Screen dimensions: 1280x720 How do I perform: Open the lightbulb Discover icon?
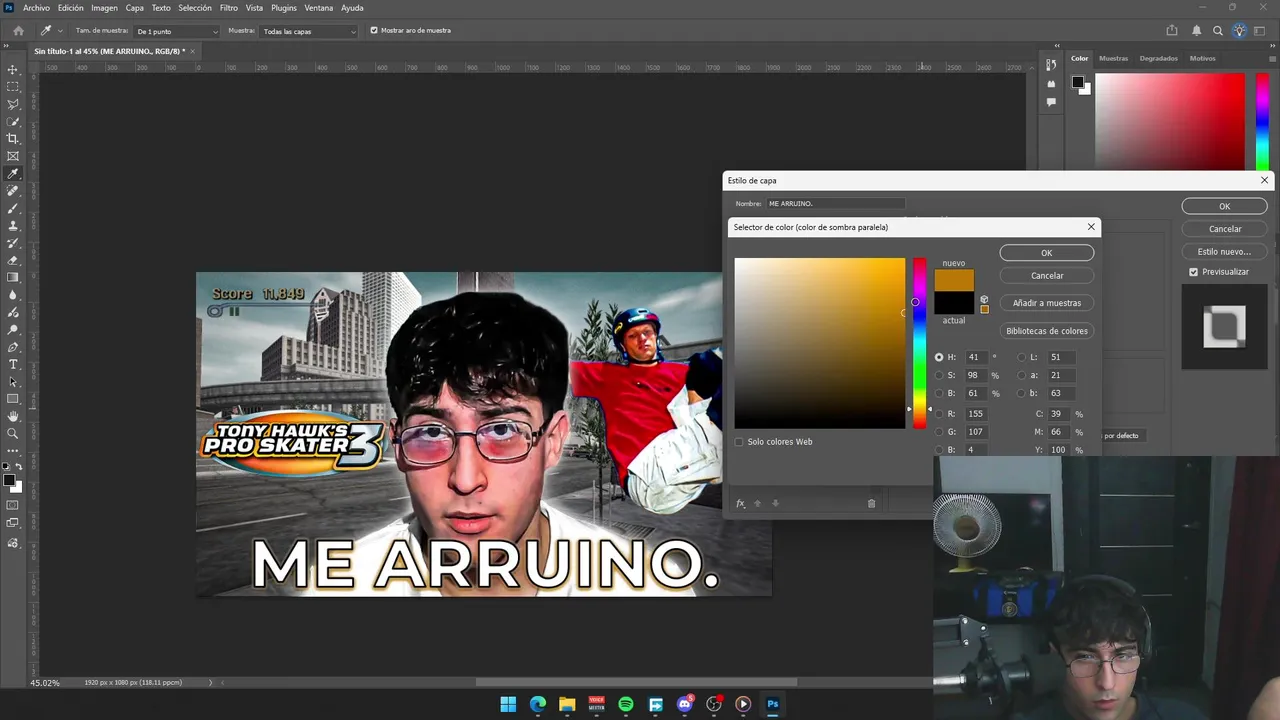1239,31
